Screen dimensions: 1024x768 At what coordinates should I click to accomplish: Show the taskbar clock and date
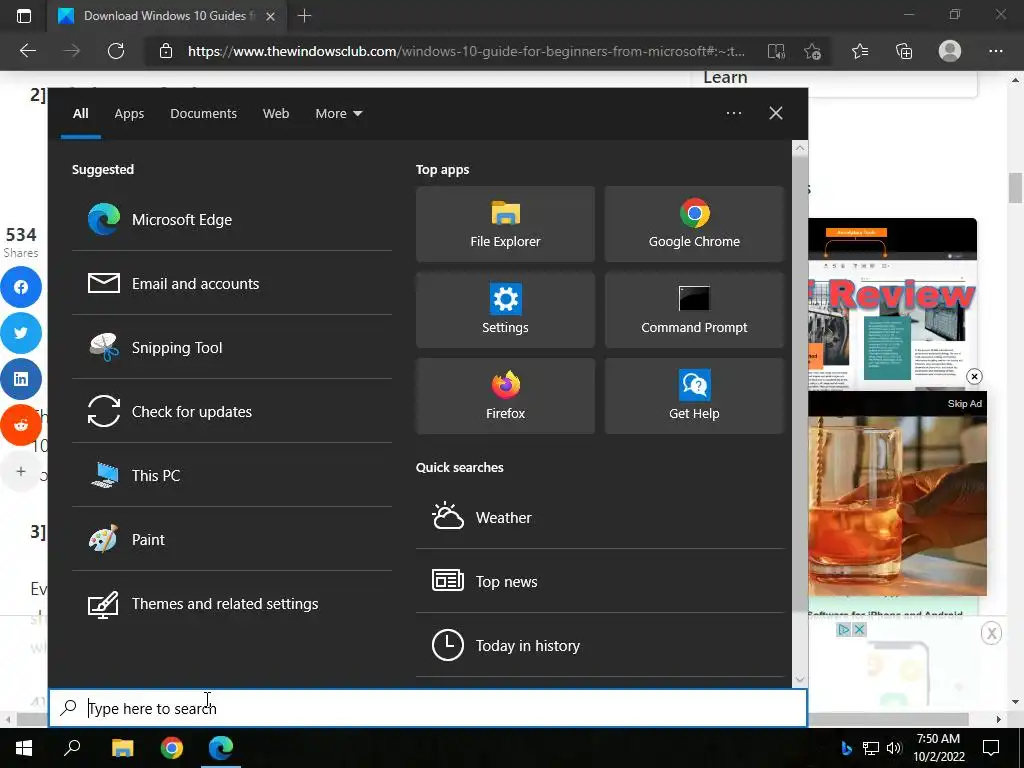click(x=938, y=748)
